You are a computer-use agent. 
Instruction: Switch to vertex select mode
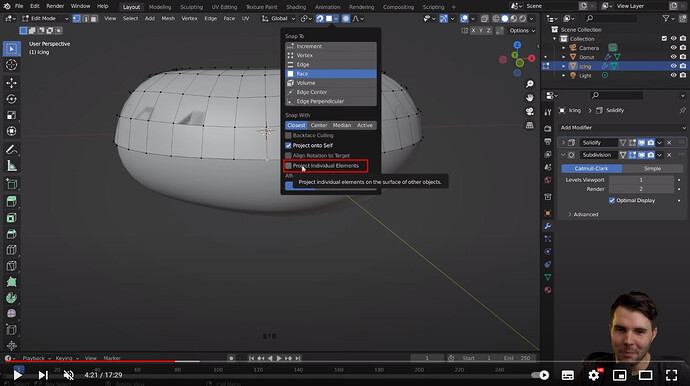pyautogui.click(x=77, y=18)
